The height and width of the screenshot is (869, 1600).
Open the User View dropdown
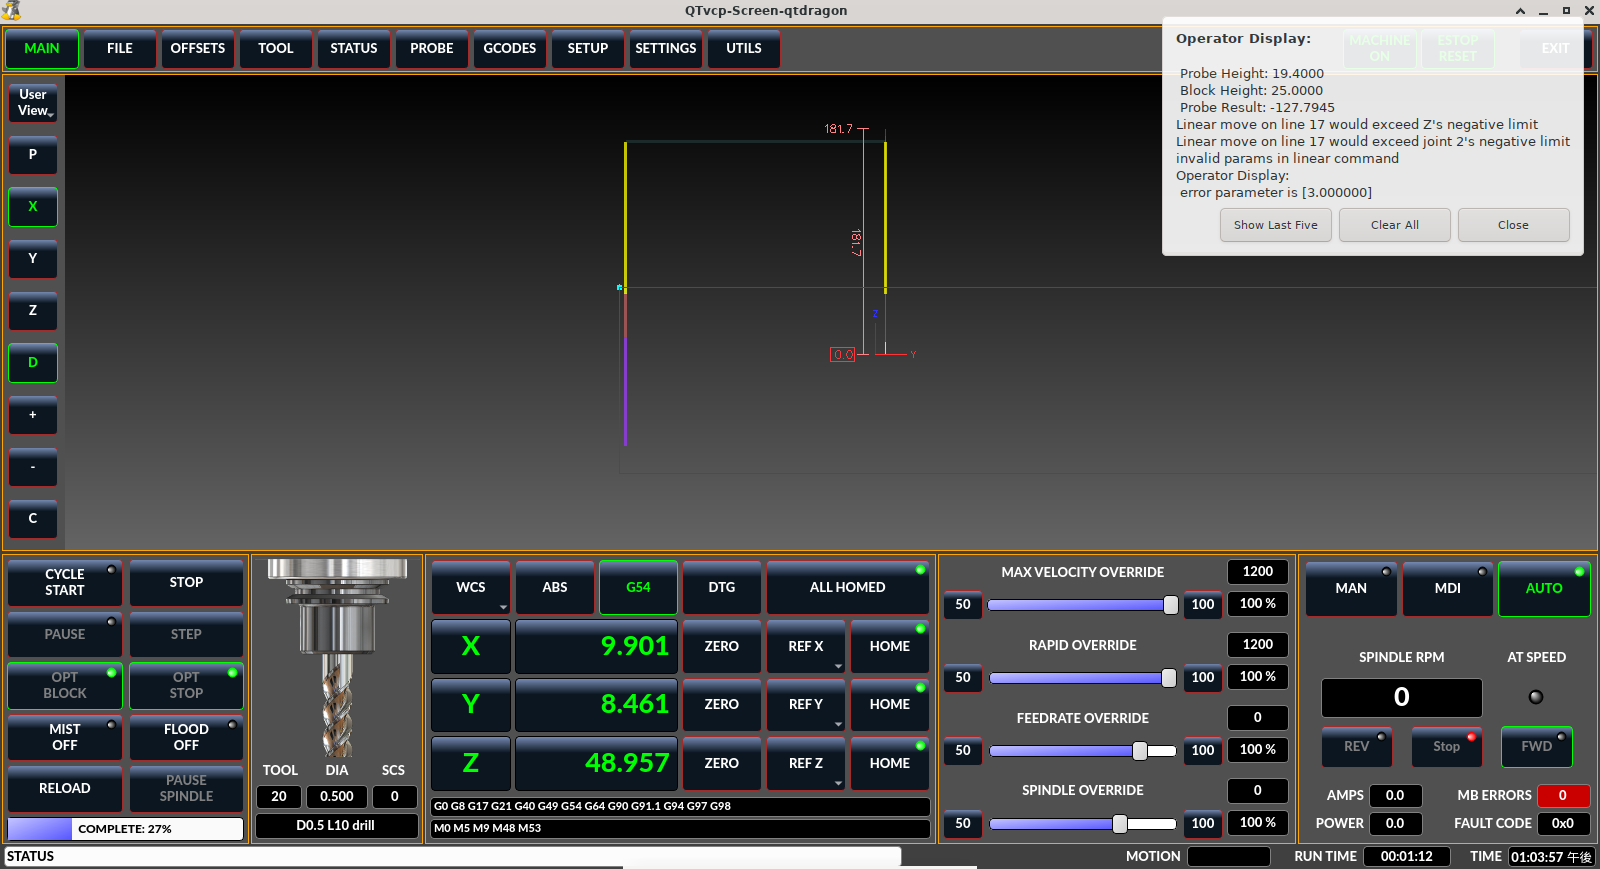coord(33,103)
